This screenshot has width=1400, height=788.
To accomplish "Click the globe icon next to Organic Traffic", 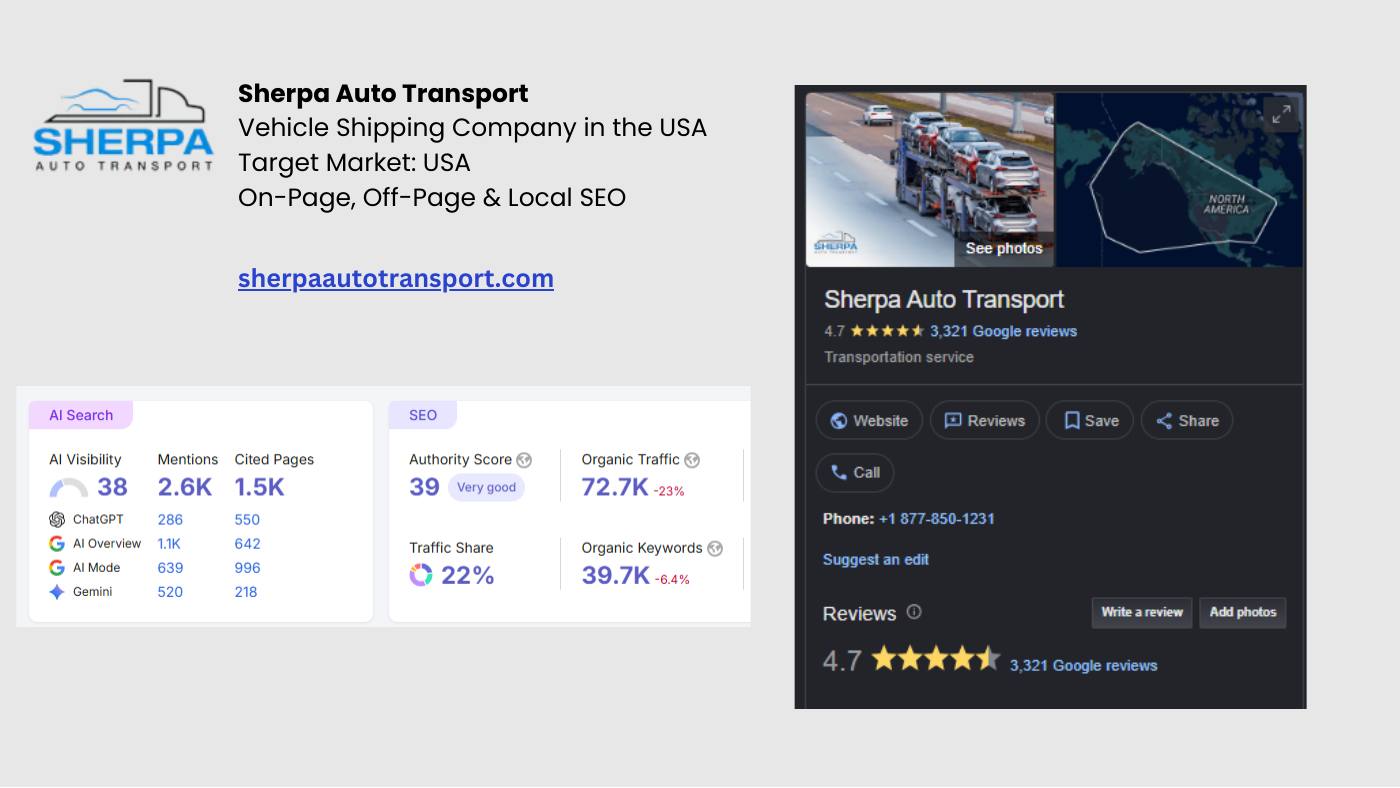I will pyautogui.click(x=692, y=460).
